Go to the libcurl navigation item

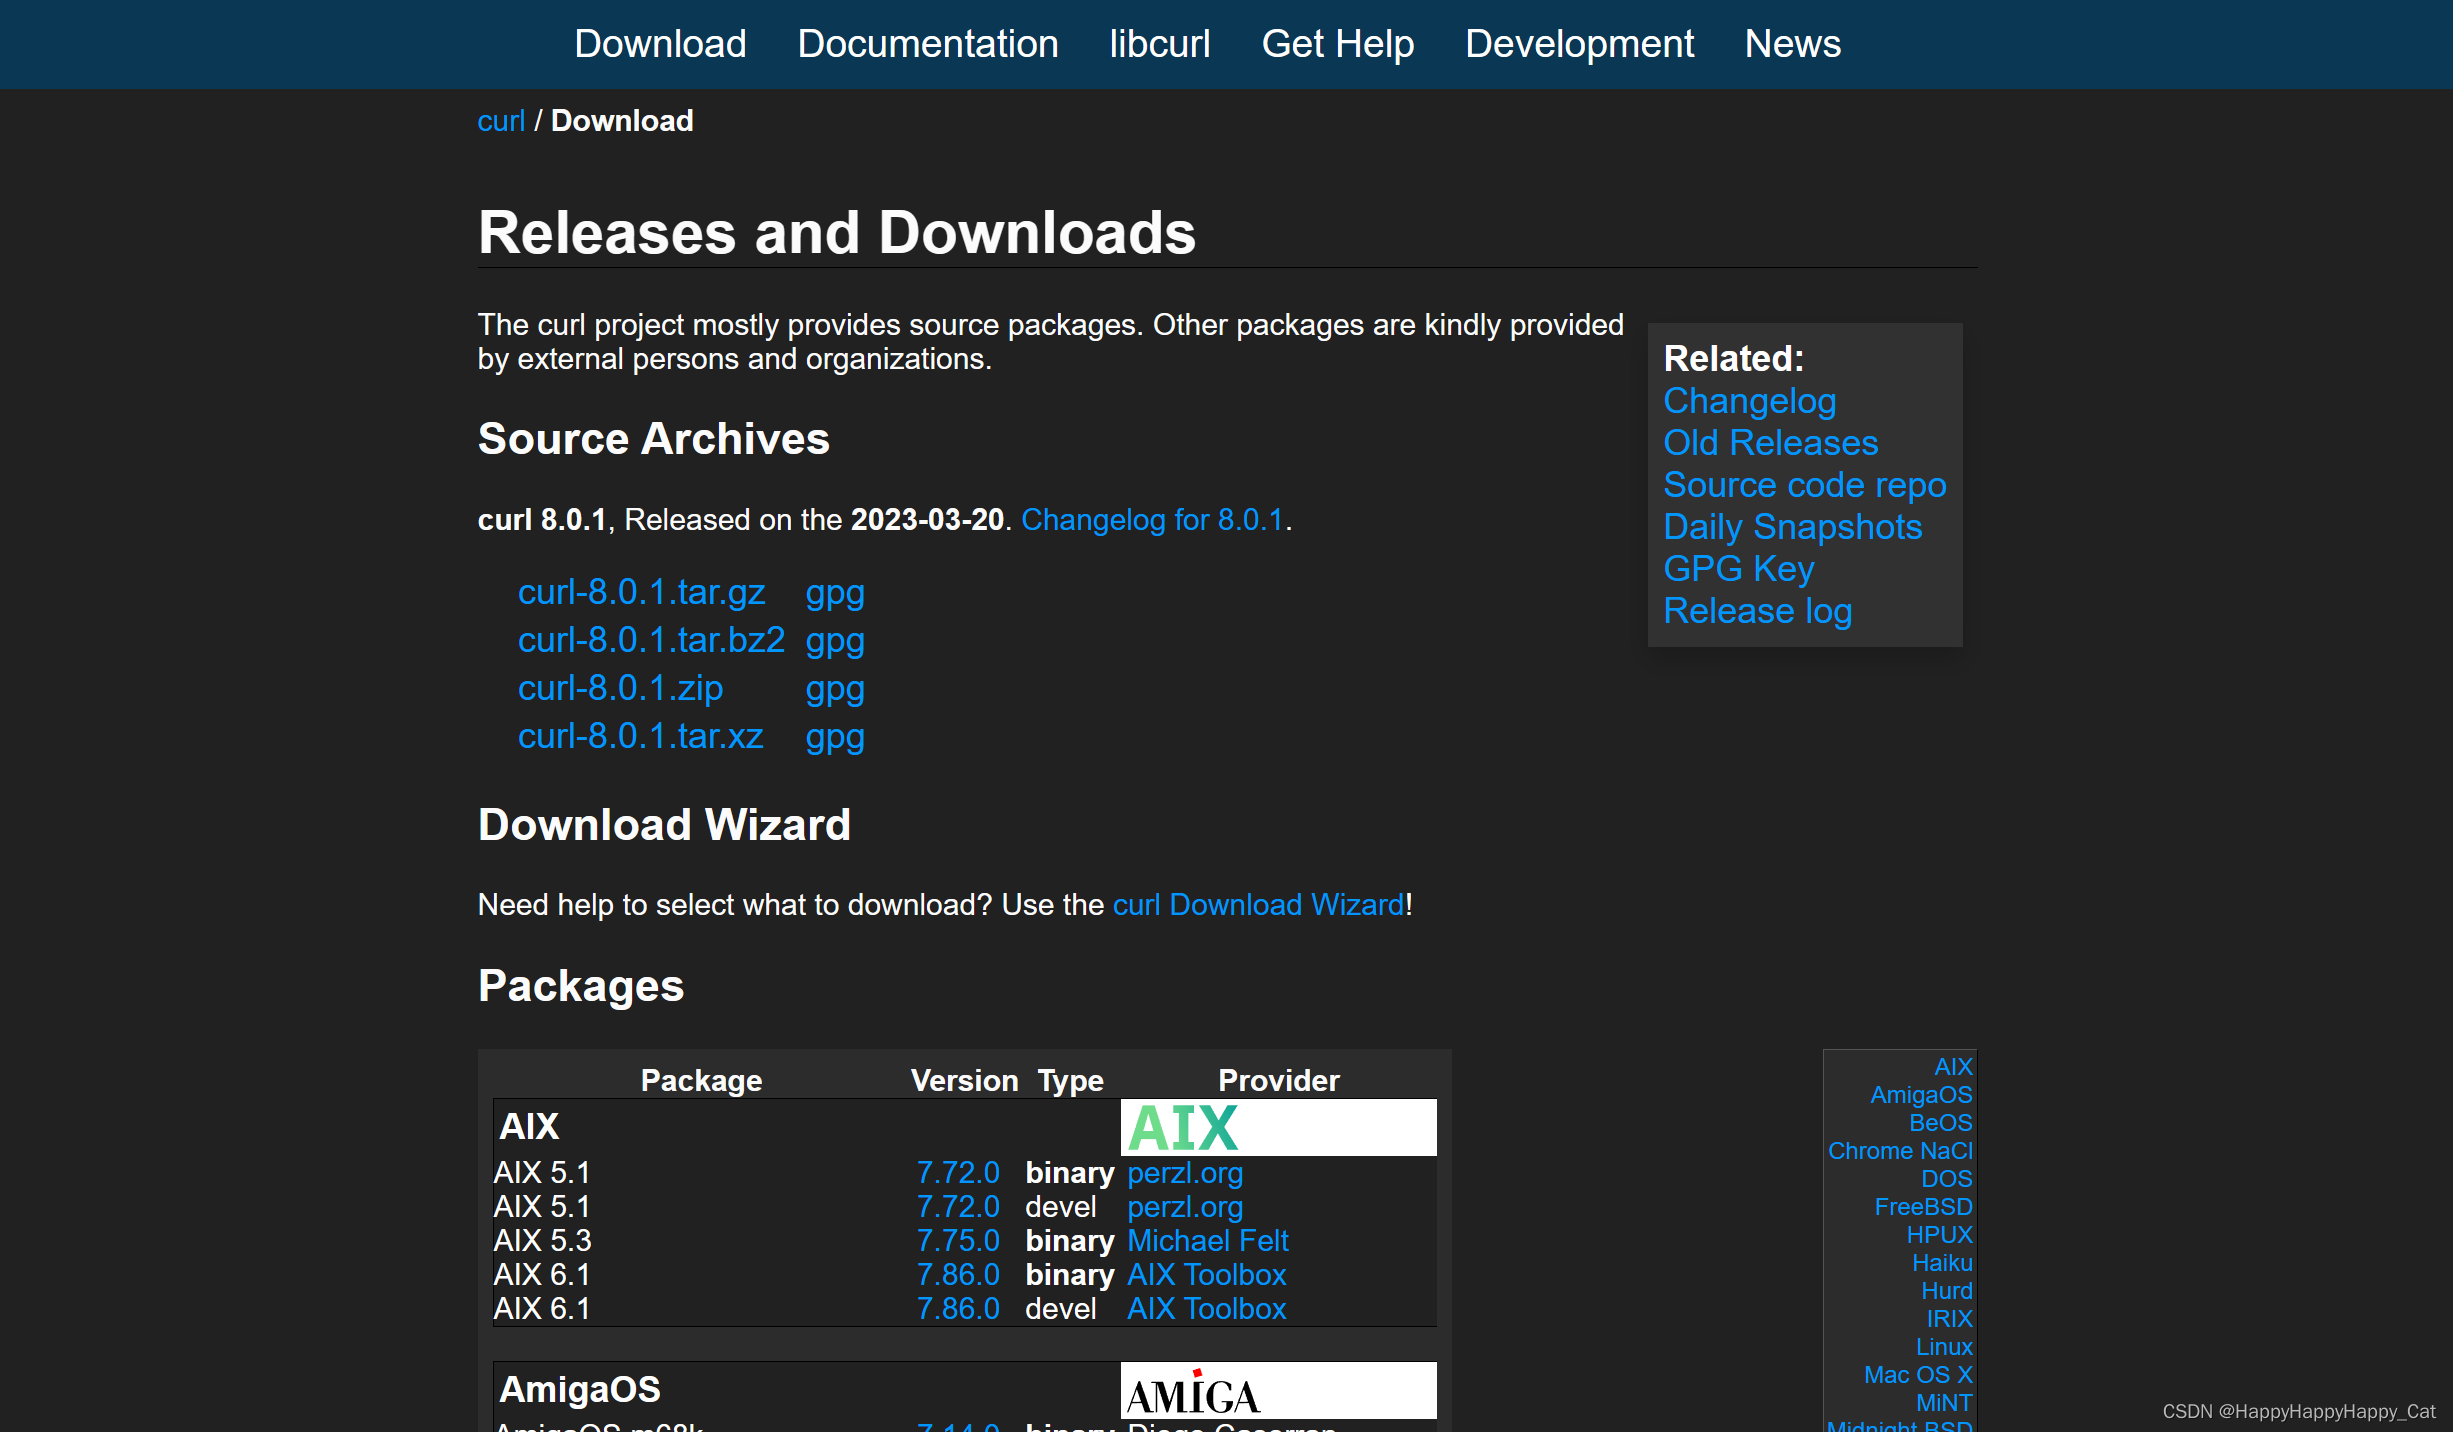1159,44
